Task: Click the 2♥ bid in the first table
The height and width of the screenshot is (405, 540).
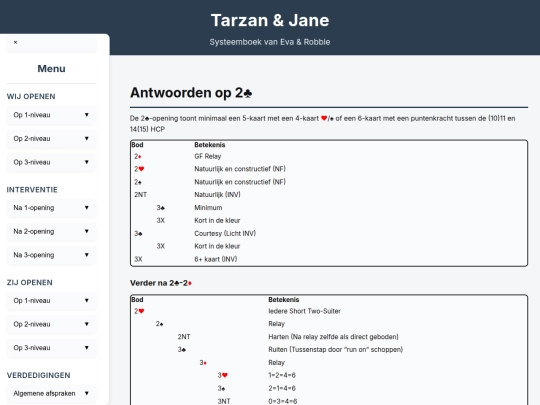Action: pos(139,169)
